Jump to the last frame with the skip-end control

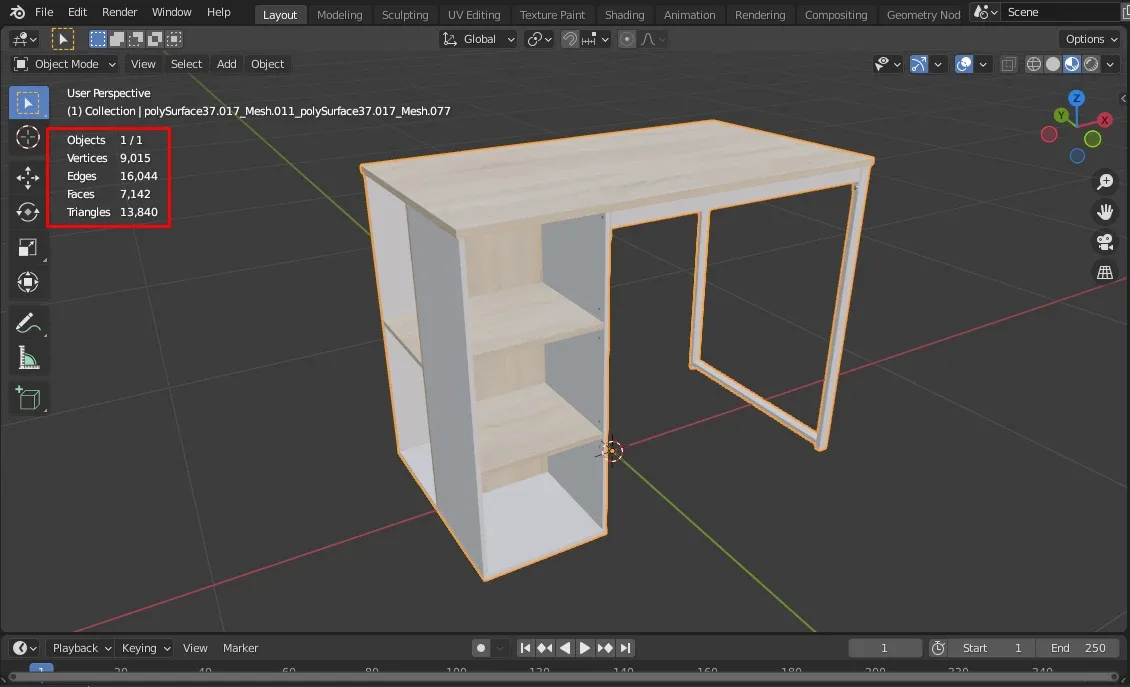[x=625, y=648]
